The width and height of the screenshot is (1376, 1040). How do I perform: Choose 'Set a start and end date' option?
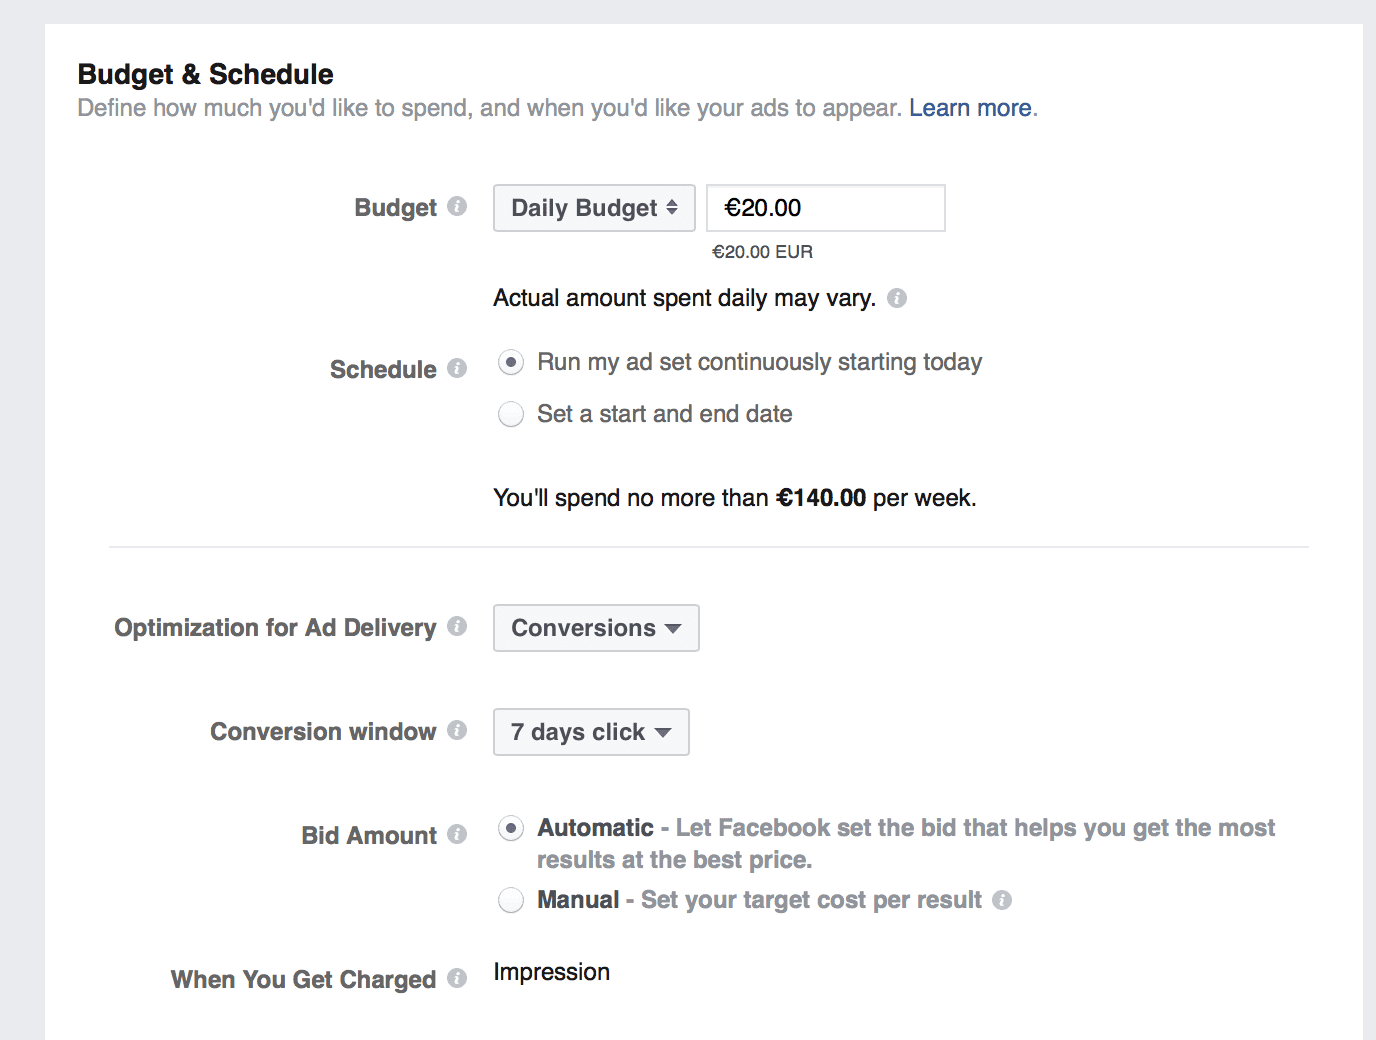point(511,414)
